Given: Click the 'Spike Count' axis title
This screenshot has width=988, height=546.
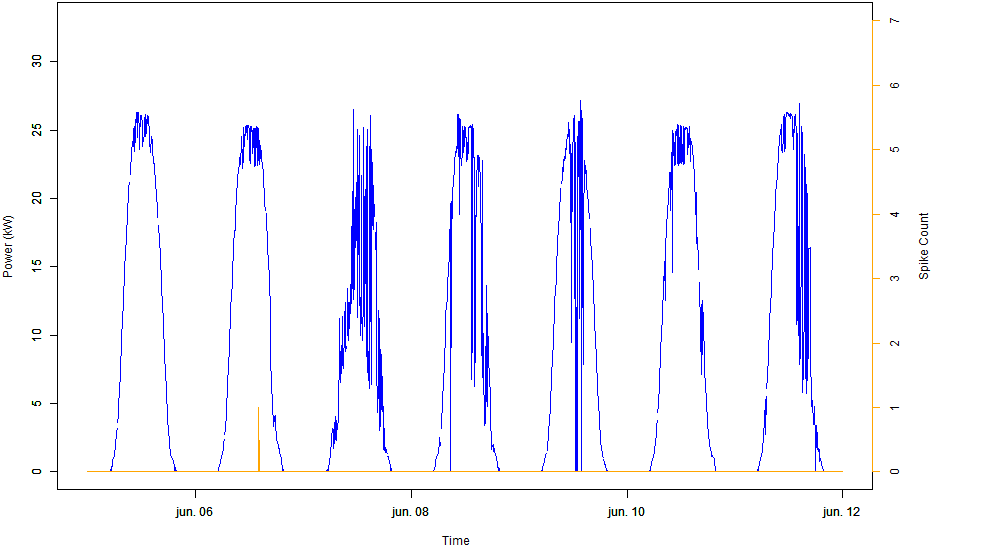Looking at the screenshot, I should [x=924, y=246].
